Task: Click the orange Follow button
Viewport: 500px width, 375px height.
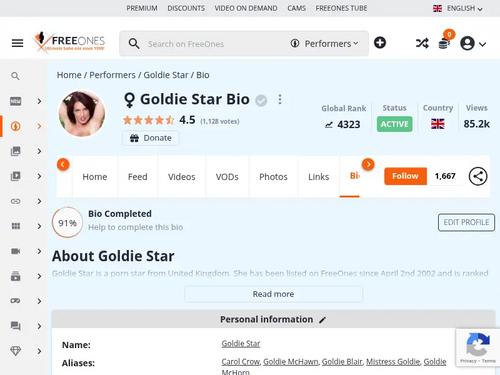Action: tap(405, 176)
